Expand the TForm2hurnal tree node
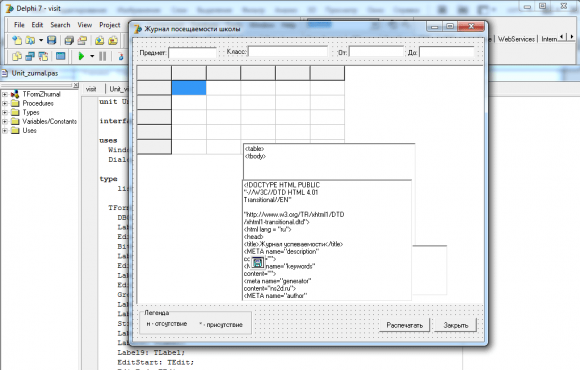This screenshot has width=580, height=370. click(4, 94)
